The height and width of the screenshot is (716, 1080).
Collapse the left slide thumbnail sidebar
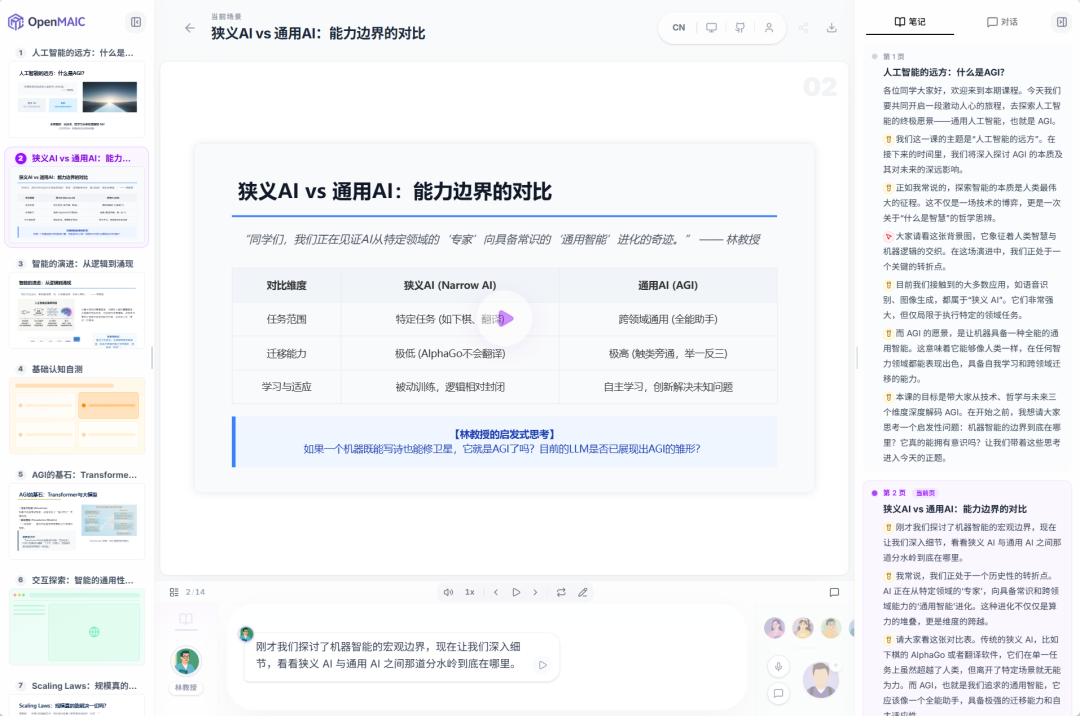135,22
